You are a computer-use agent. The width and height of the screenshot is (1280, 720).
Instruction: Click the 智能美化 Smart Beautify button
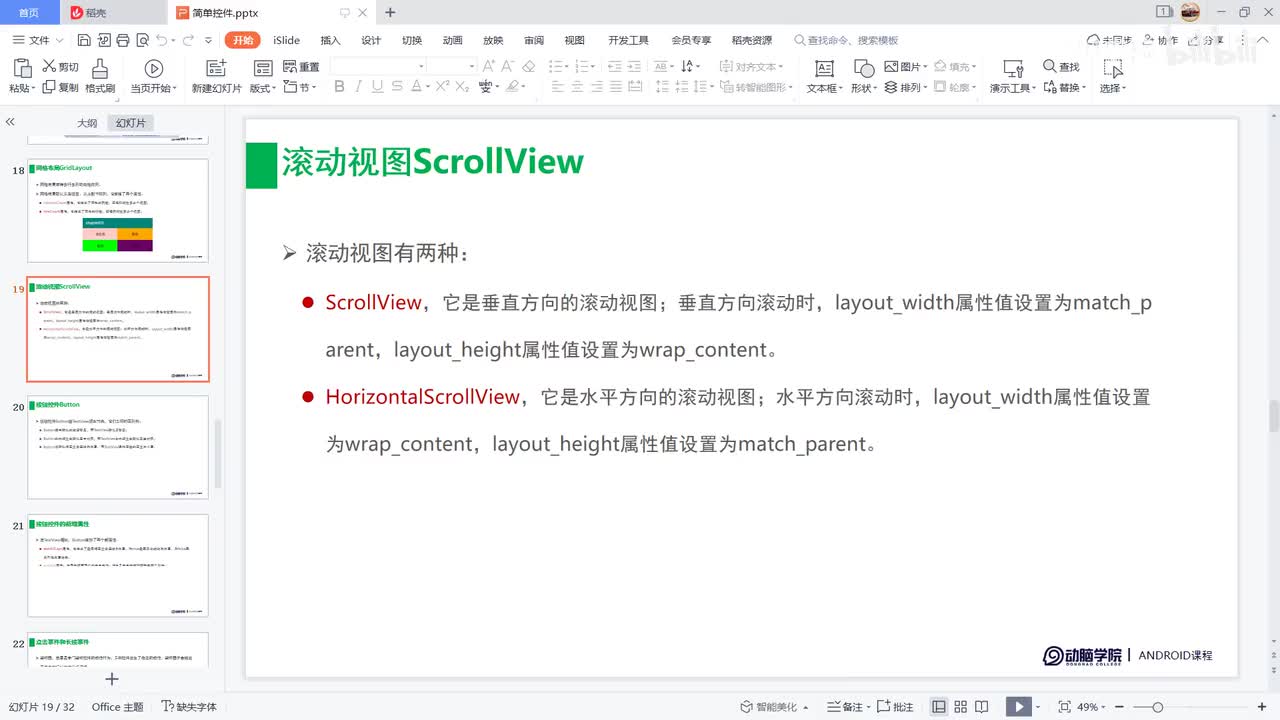pyautogui.click(x=775, y=707)
